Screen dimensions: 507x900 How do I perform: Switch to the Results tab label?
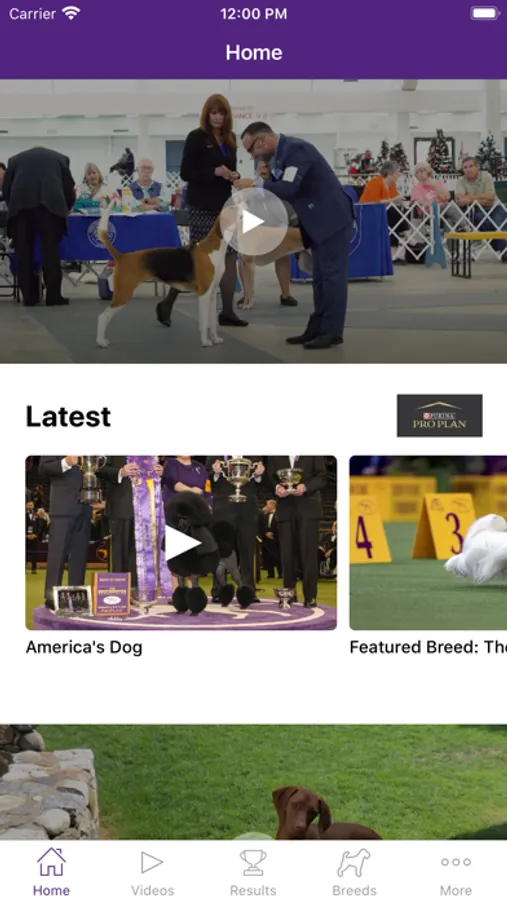pos(253,890)
